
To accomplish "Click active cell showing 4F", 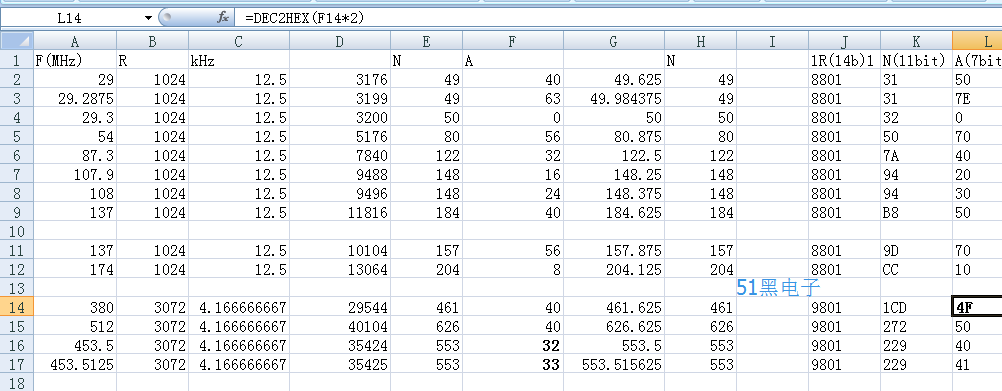I will coord(977,307).
